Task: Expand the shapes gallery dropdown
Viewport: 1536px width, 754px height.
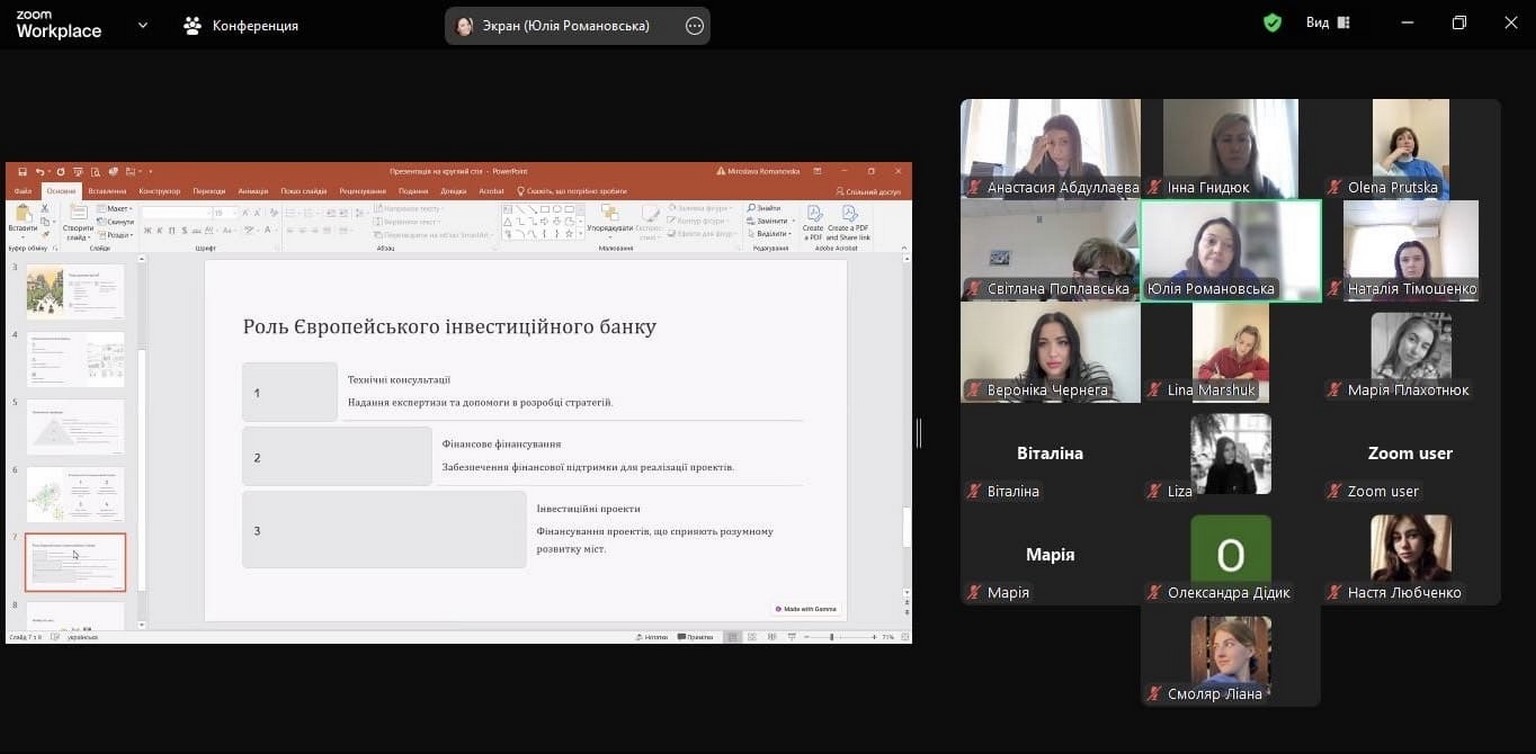Action: tap(581, 234)
